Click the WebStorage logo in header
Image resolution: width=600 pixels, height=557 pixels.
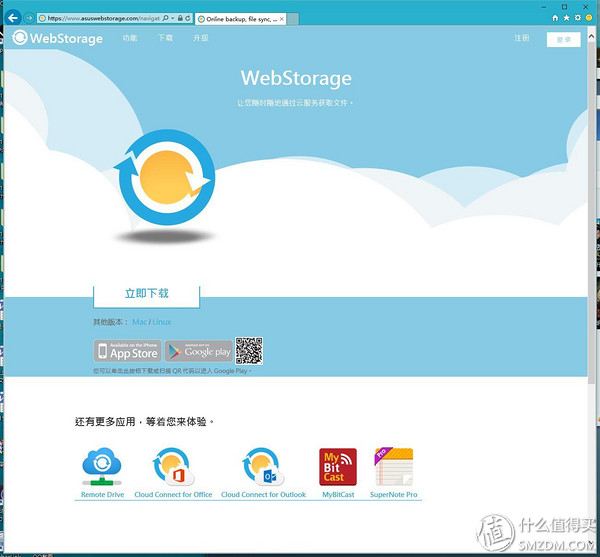pos(57,38)
